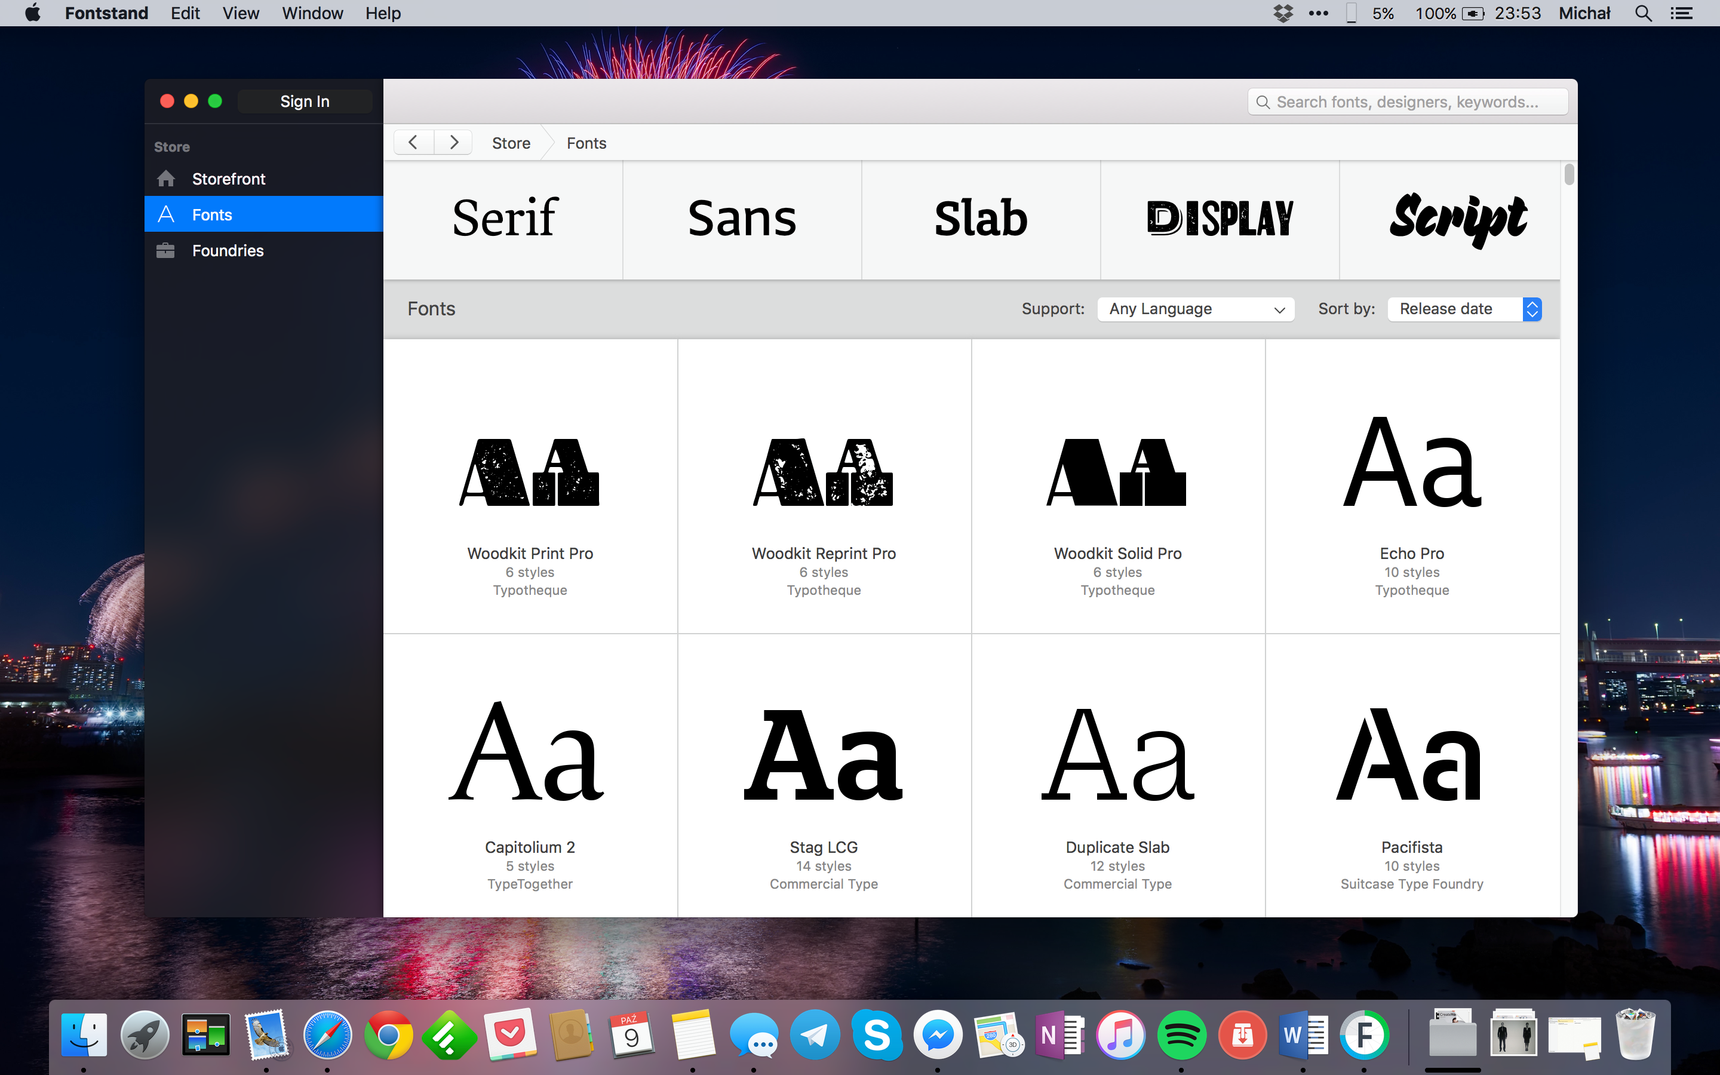Open Telegram from the dock
1720x1075 pixels.
[815, 1035]
